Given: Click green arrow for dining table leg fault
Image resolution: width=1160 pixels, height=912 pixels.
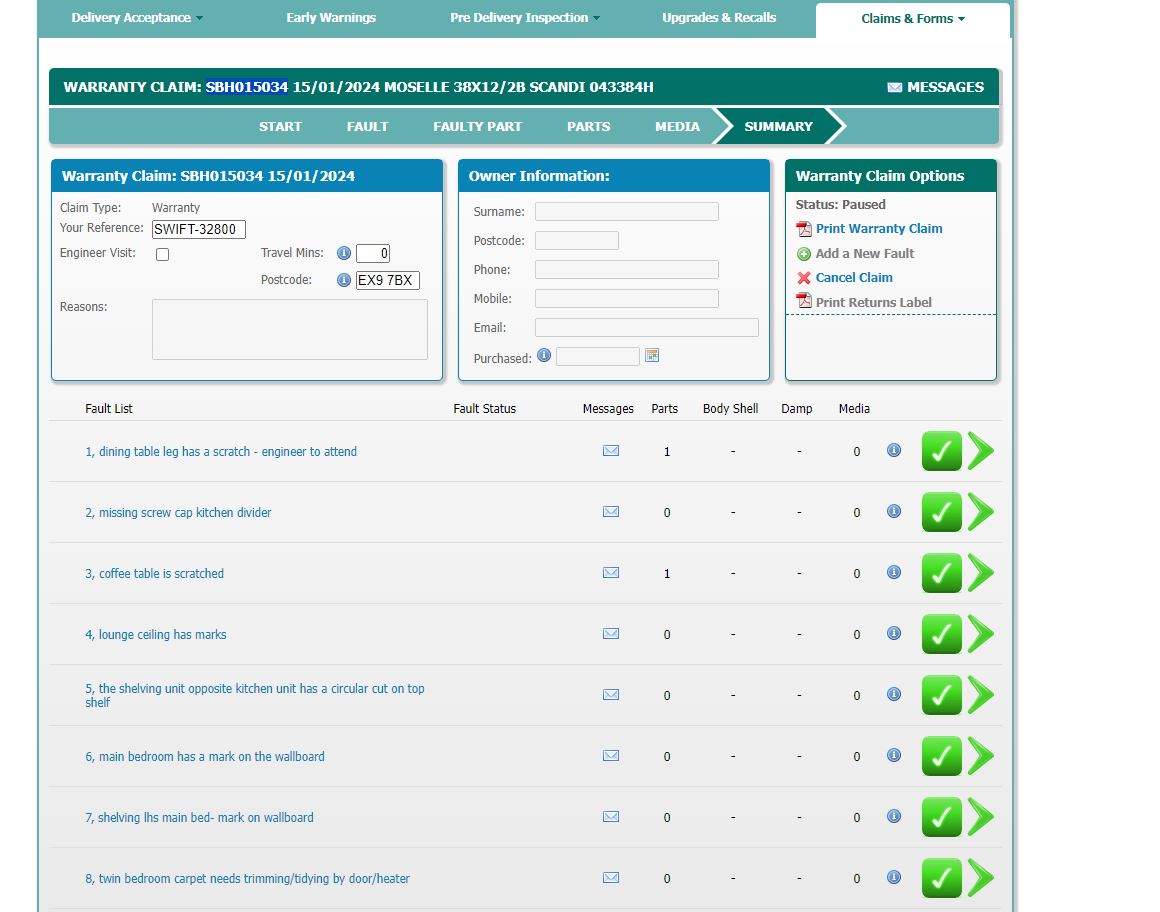Looking at the screenshot, I should tap(981, 451).
